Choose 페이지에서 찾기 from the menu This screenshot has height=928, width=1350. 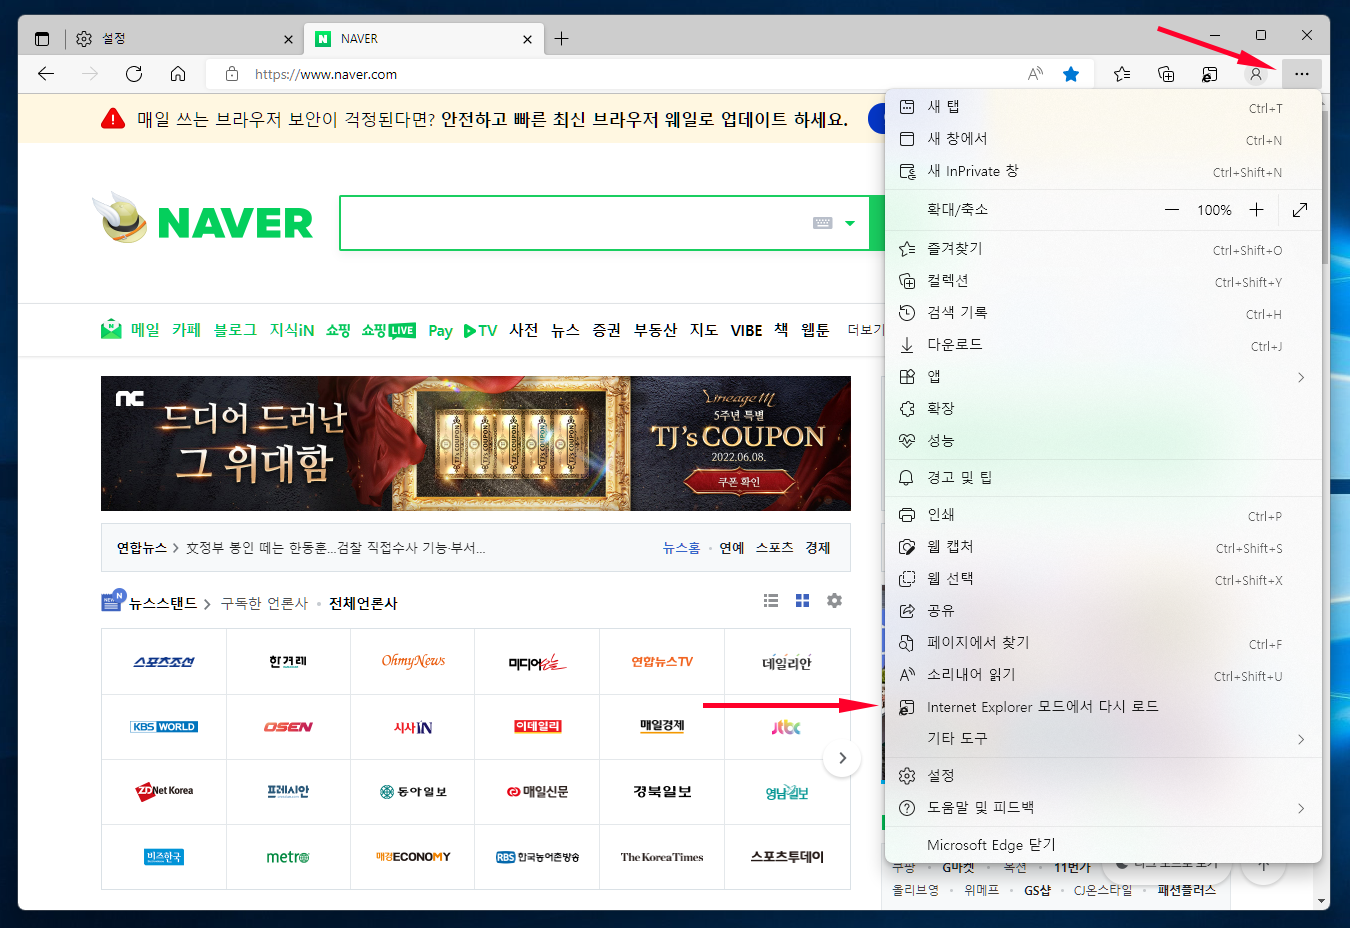tap(1103, 643)
